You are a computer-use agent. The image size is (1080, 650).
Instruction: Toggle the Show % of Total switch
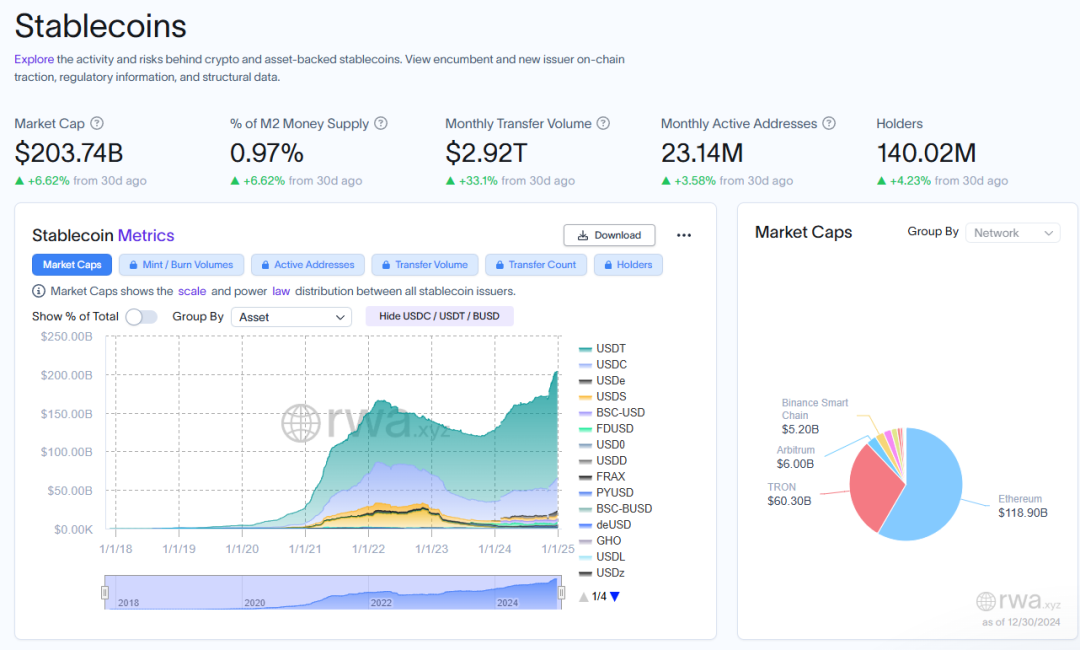[141, 317]
